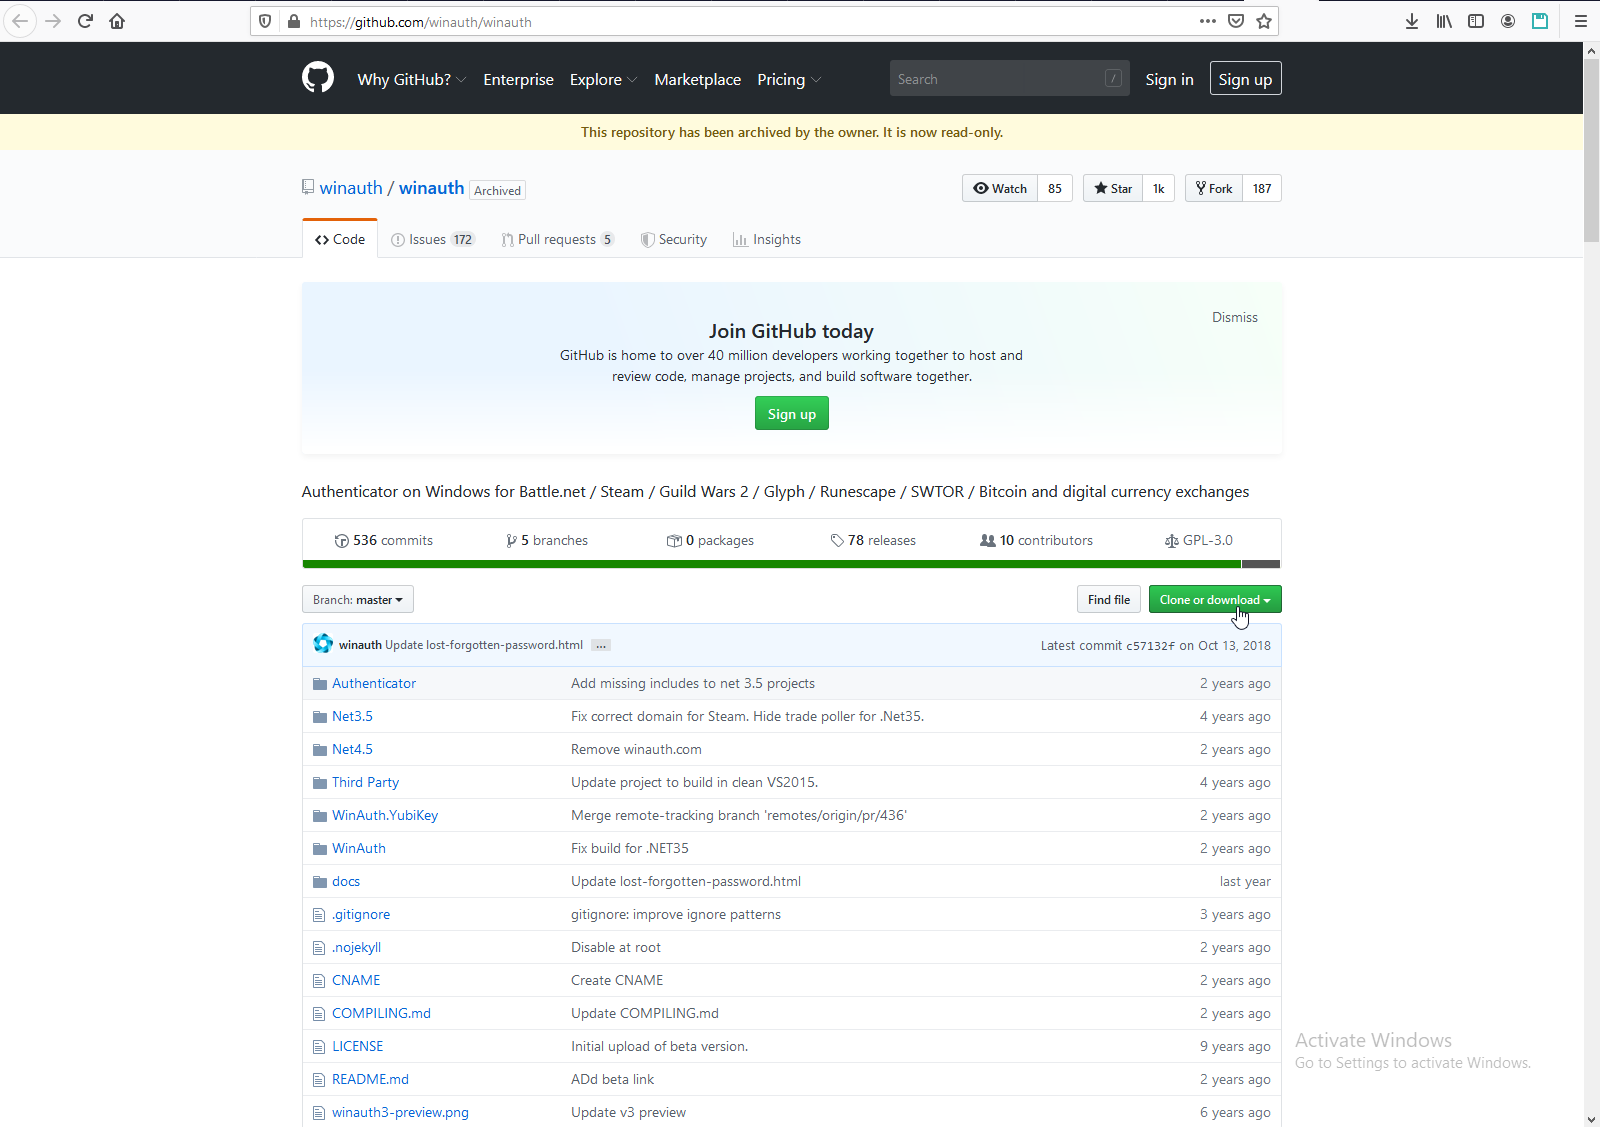Open the Firefox hamburger menu

[1581, 21]
